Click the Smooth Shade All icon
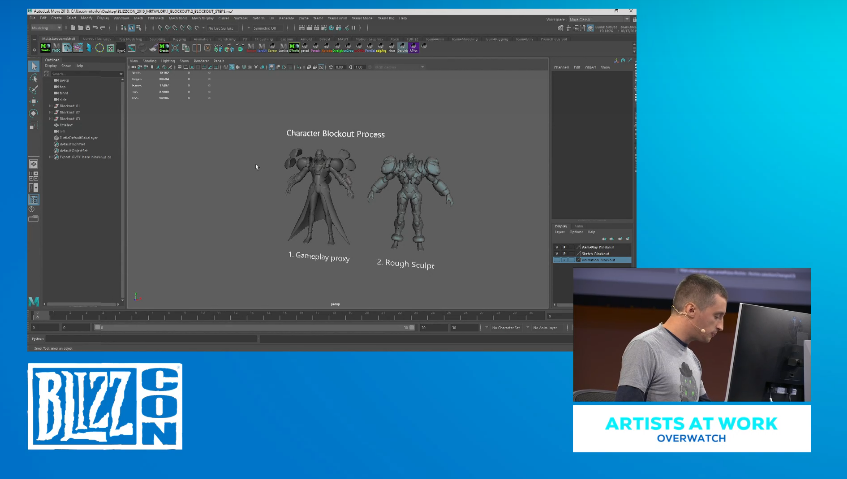The width and height of the screenshot is (847, 479). tap(232, 67)
